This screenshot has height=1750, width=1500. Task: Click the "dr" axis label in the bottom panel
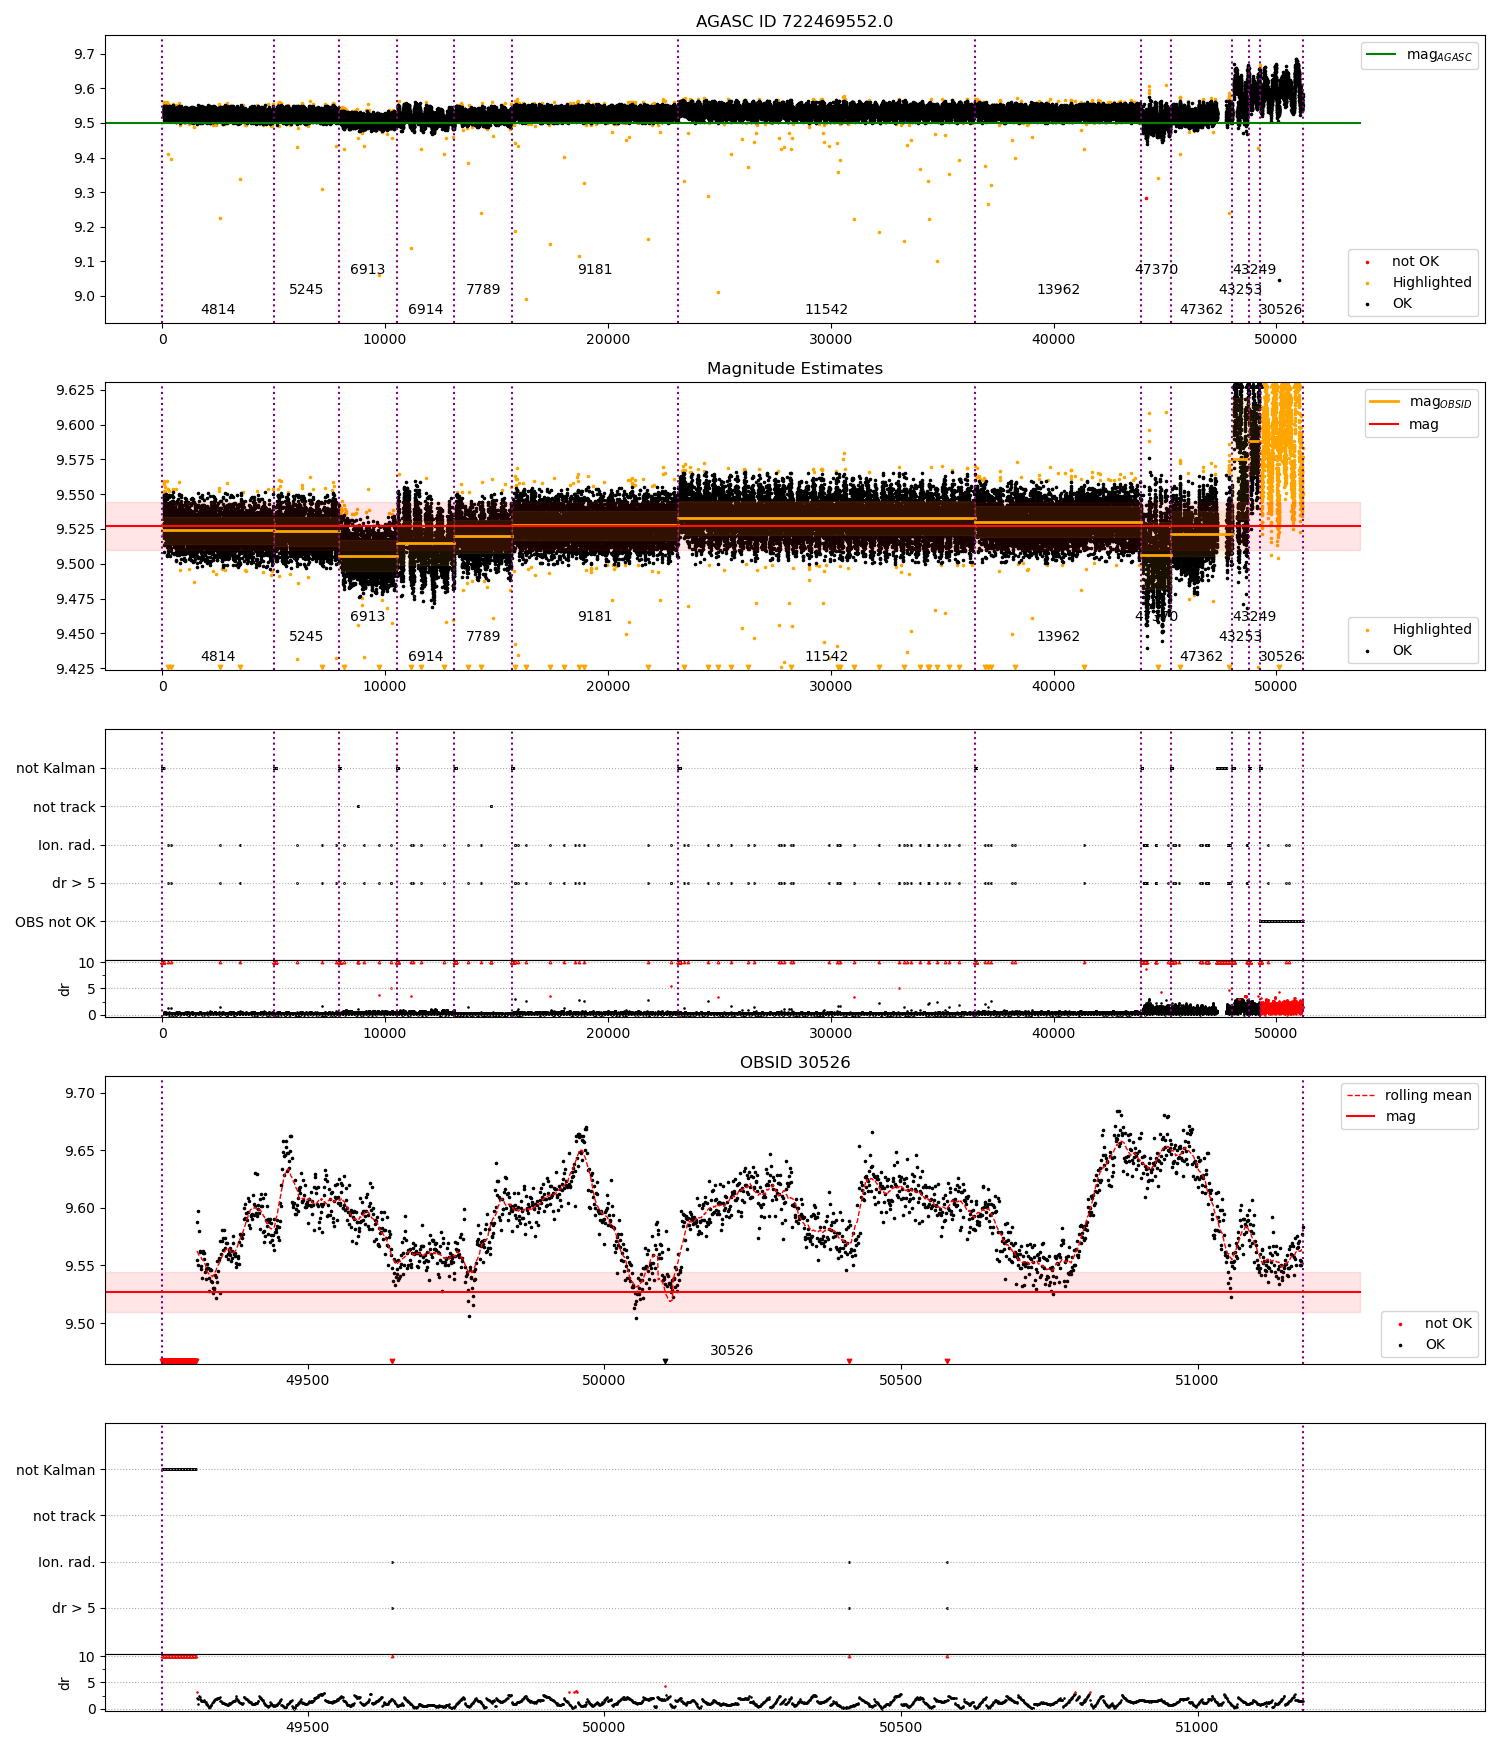[65, 1683]
